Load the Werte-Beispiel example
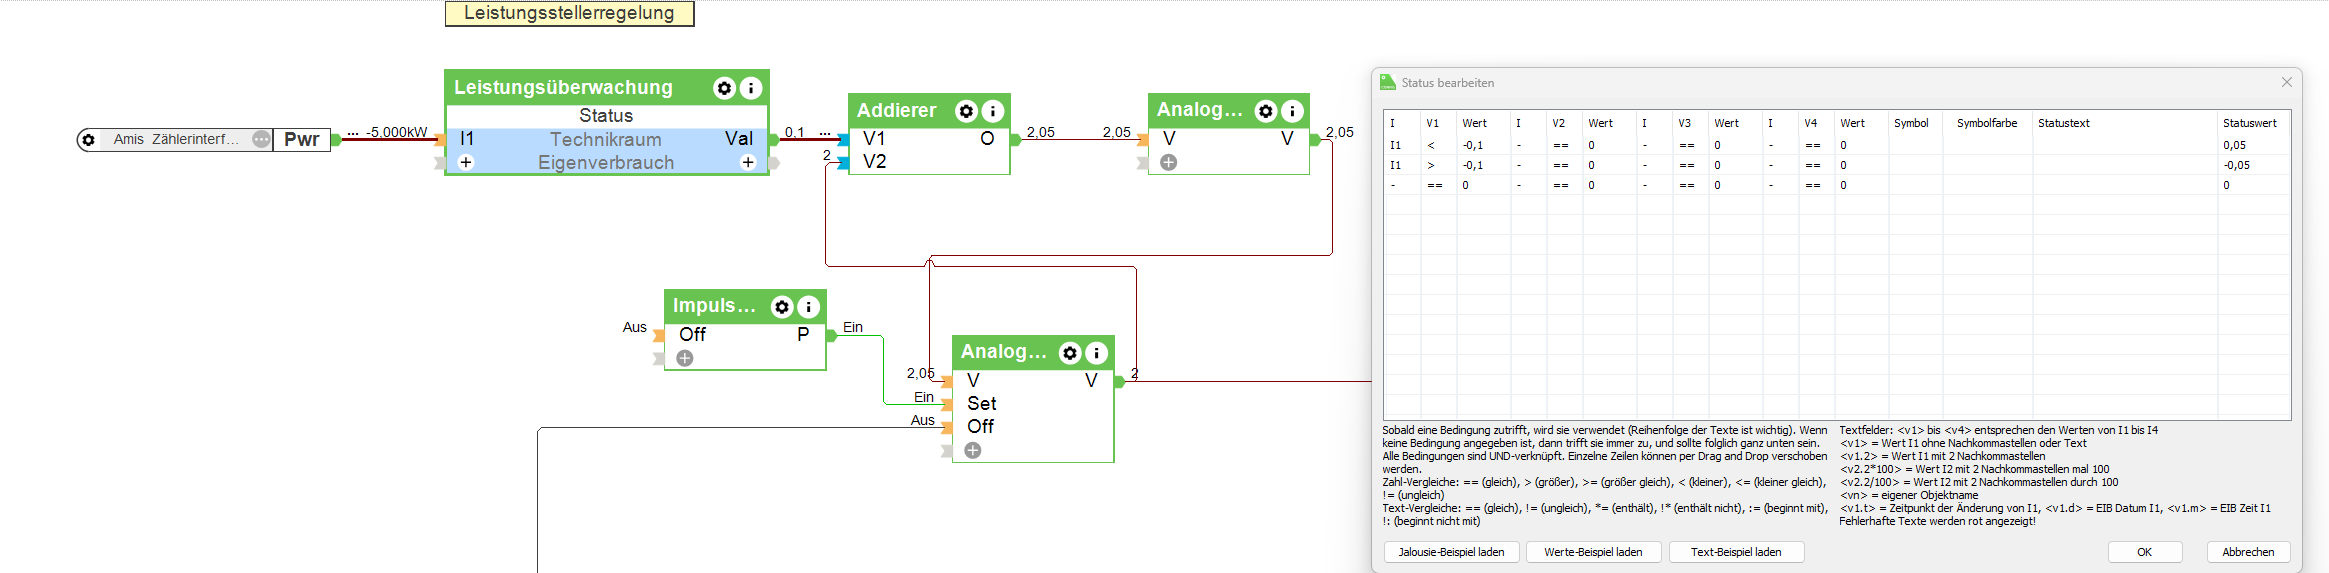 pyautogui.click(x=1593, y=552)
